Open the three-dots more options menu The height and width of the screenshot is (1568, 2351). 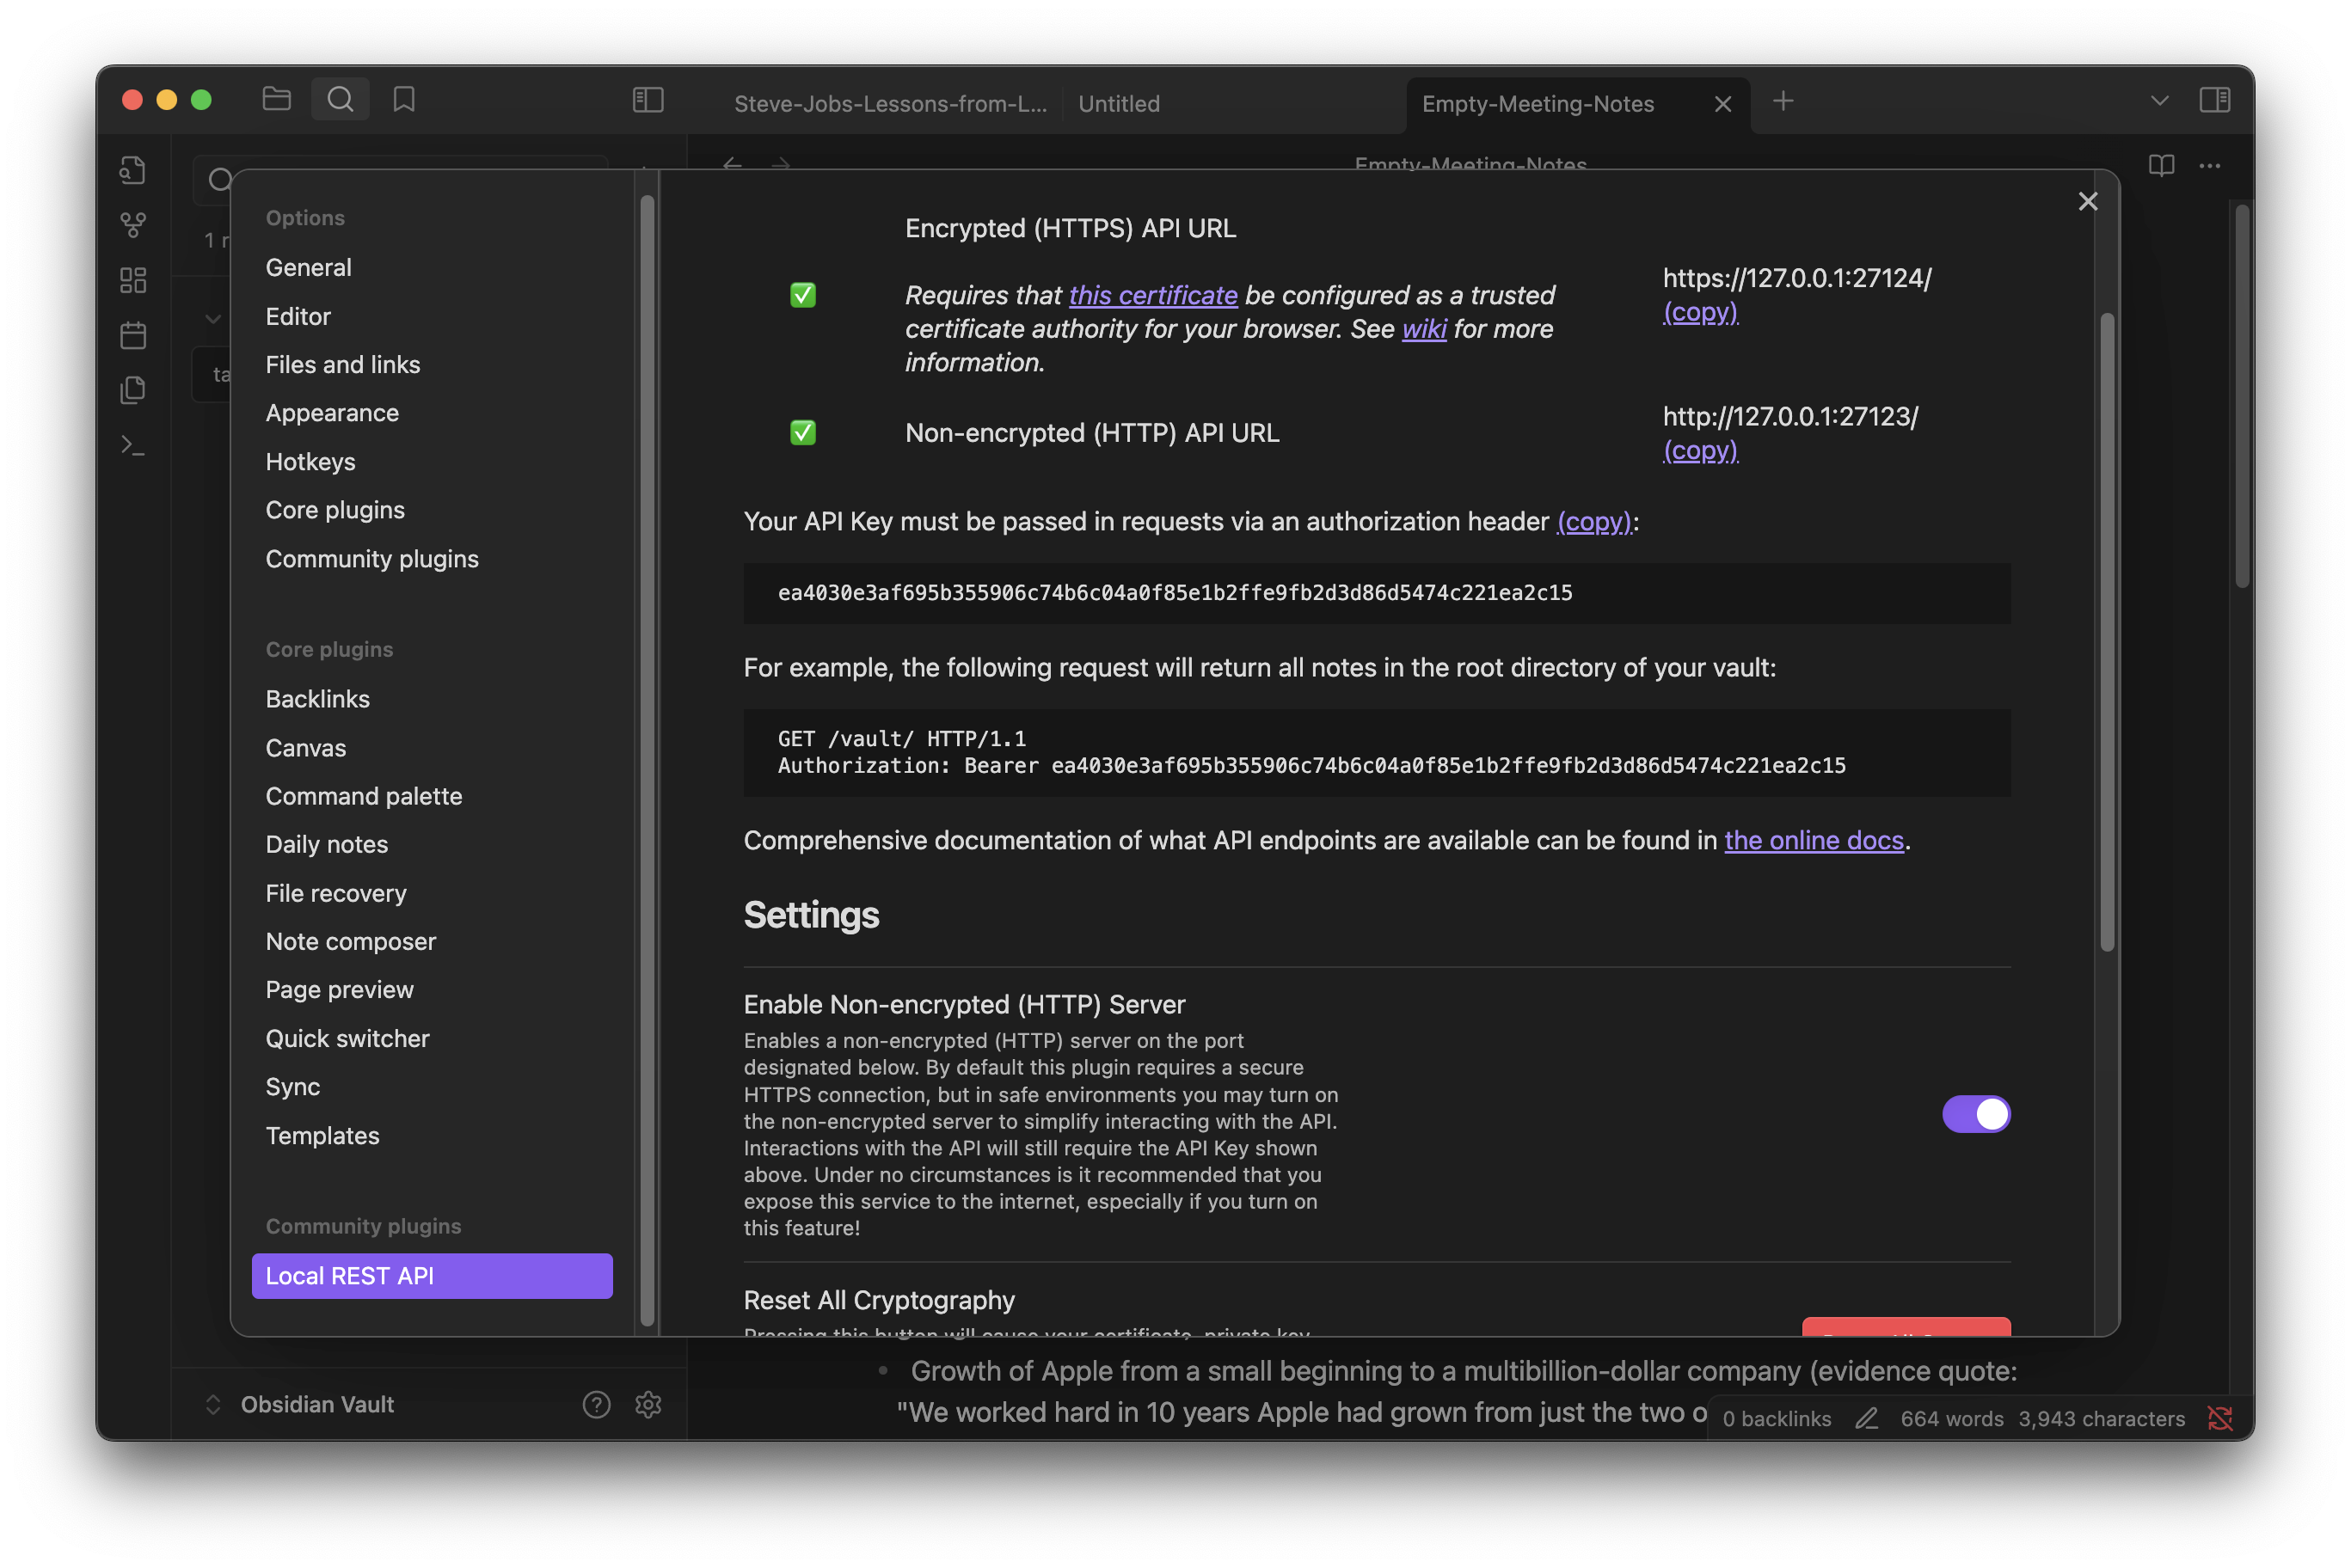click(2209, 166)
